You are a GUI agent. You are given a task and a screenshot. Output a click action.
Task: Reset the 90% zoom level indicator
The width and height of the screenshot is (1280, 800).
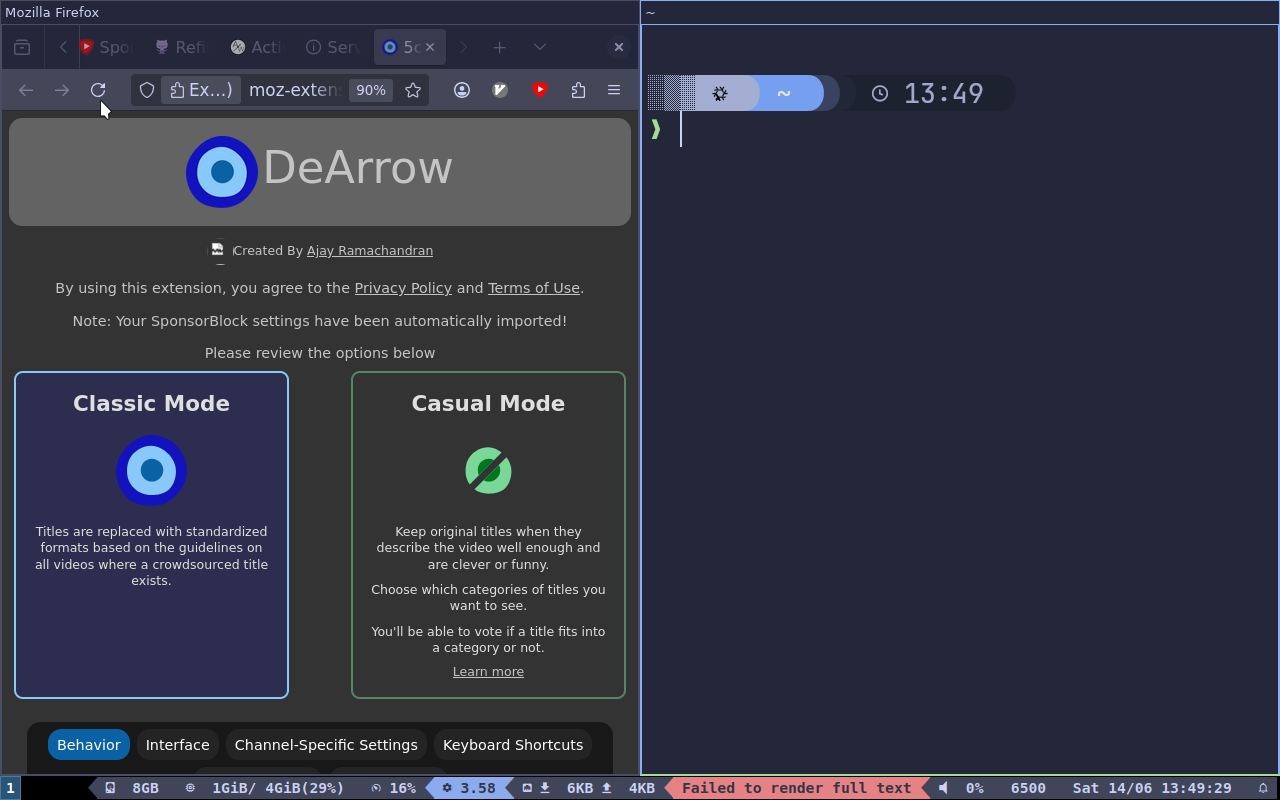(371, 90)
